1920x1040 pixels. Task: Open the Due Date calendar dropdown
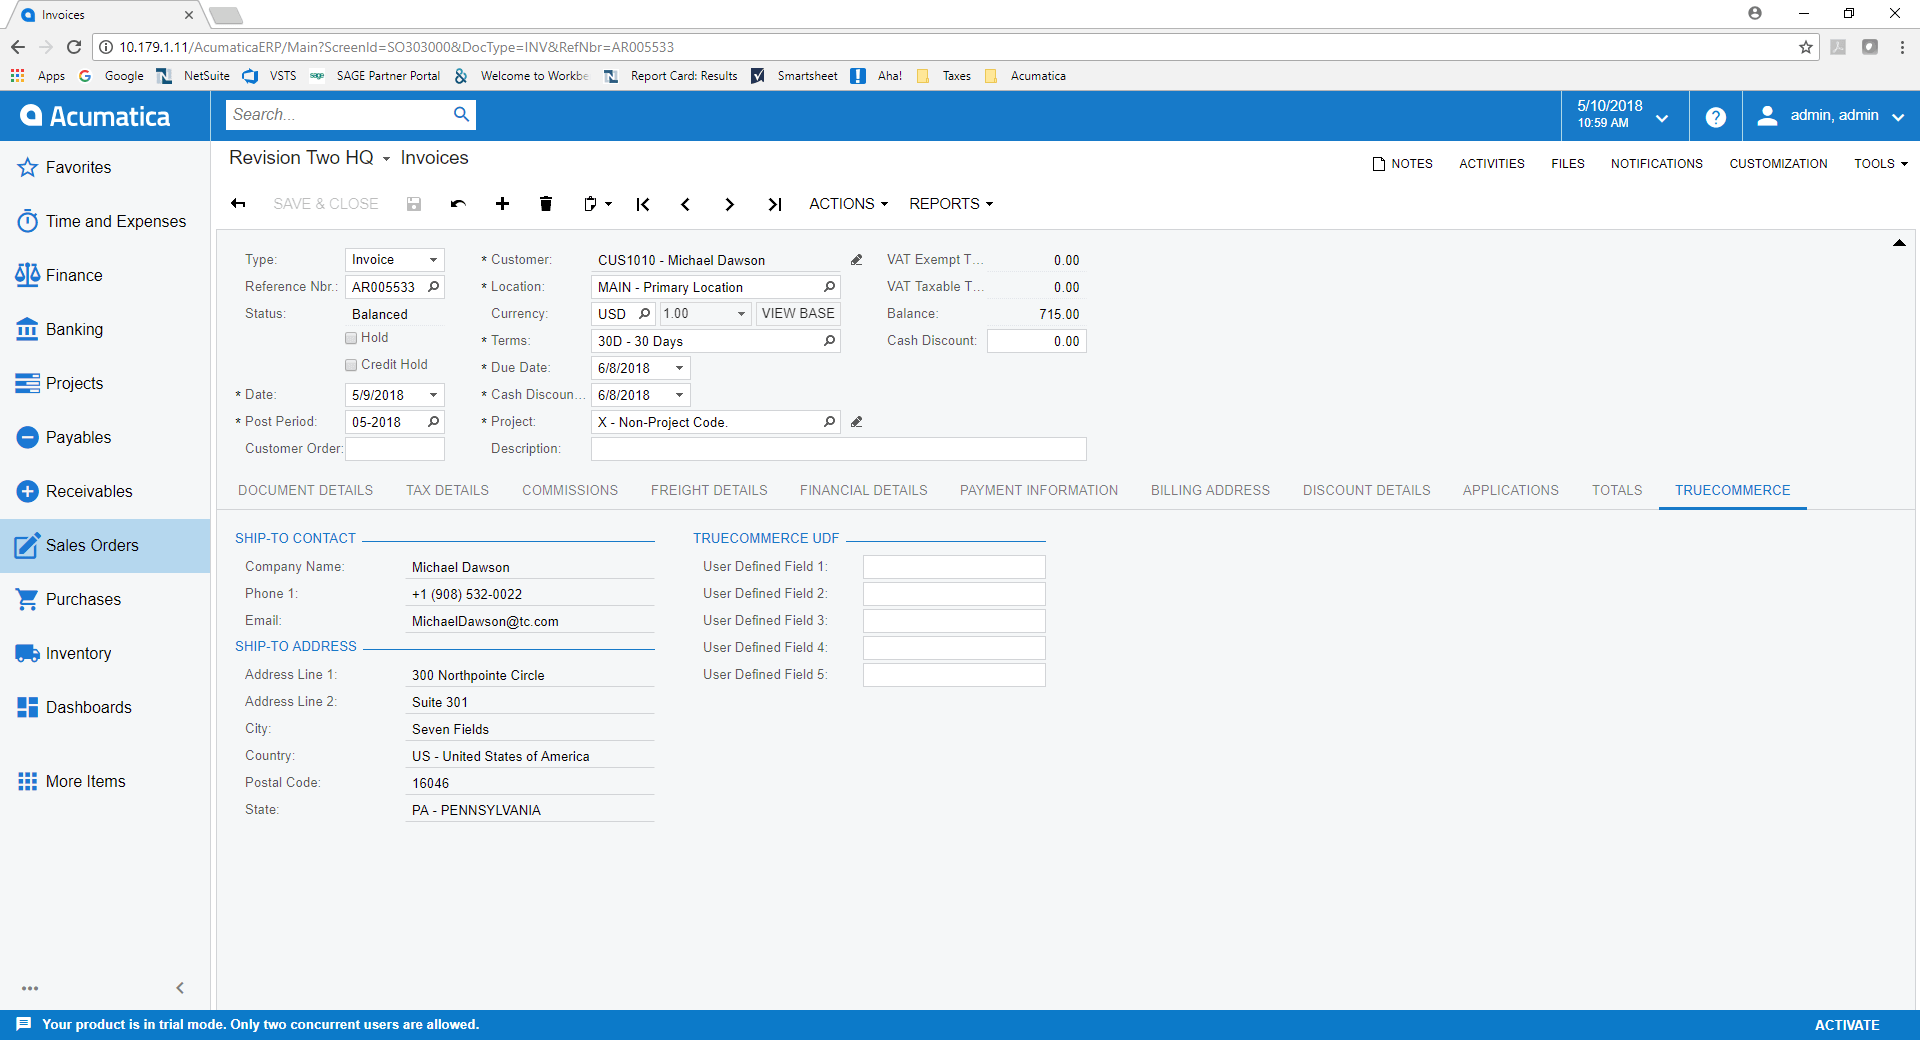tap(679, 368)
